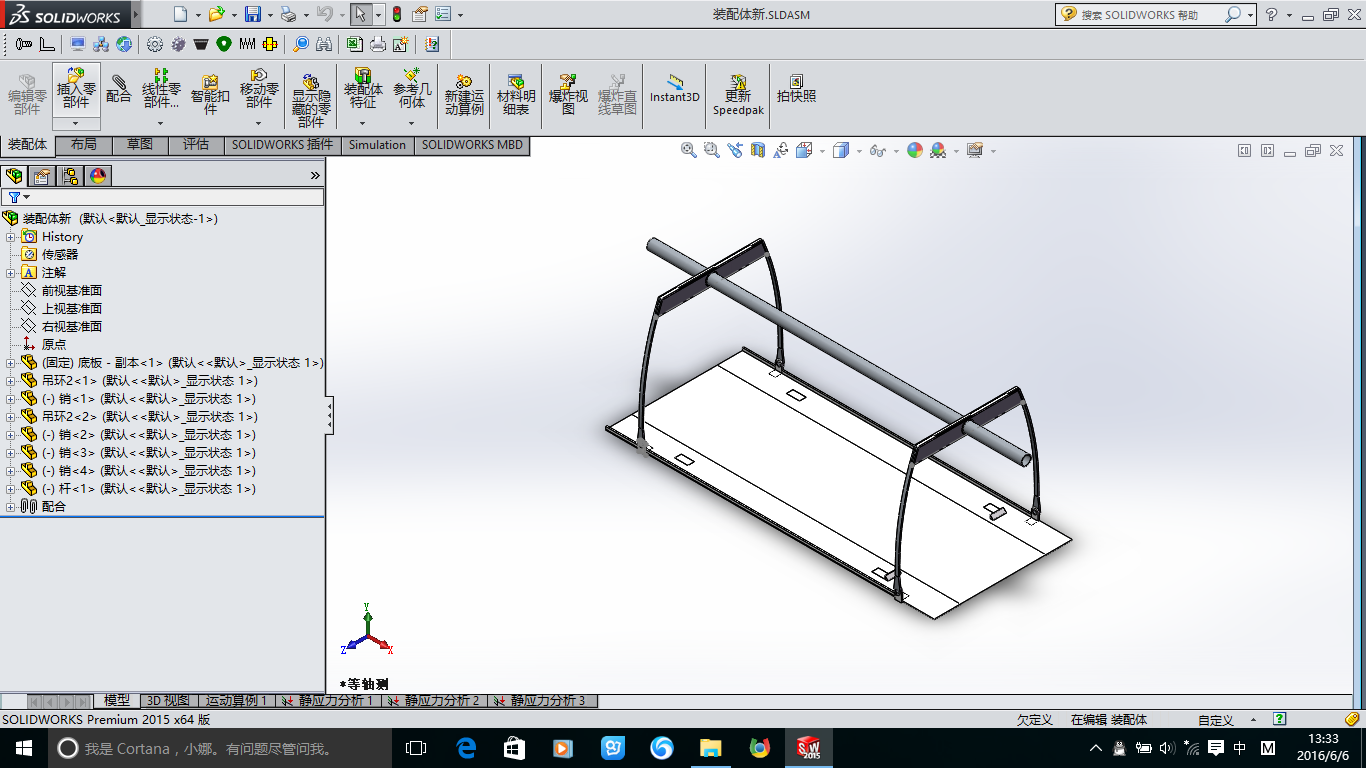Open the 静应力分析 2 study tab
This screenshot has height=768, width=1366.
pyautogui.click(x=441, y=701)
